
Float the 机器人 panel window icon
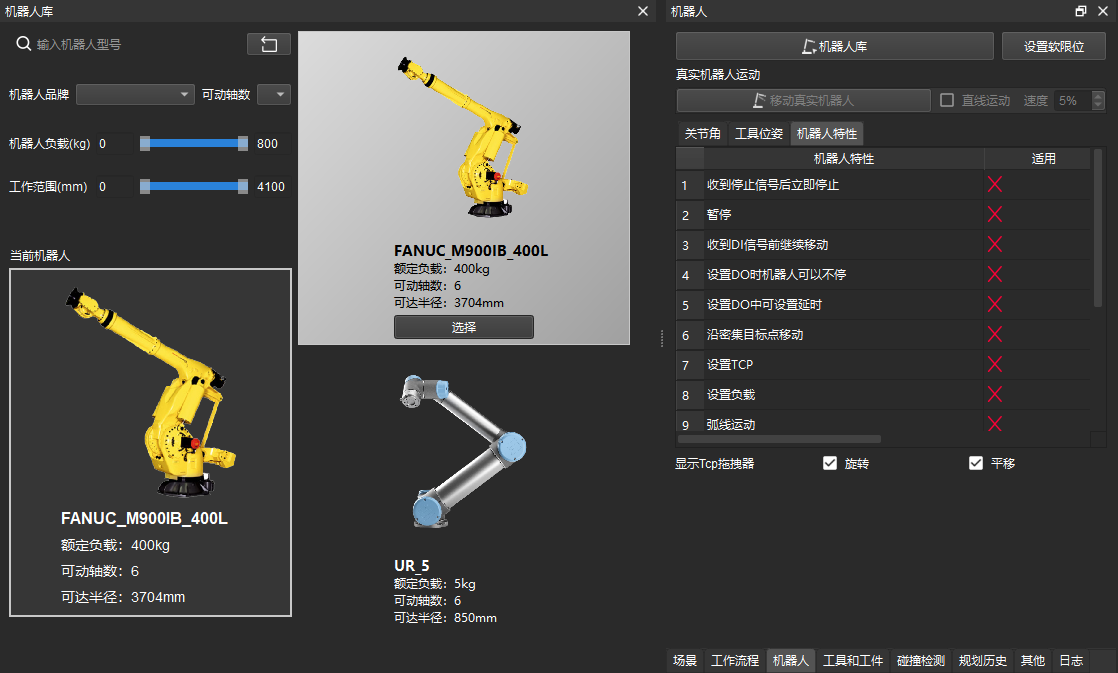point(1081,11)
